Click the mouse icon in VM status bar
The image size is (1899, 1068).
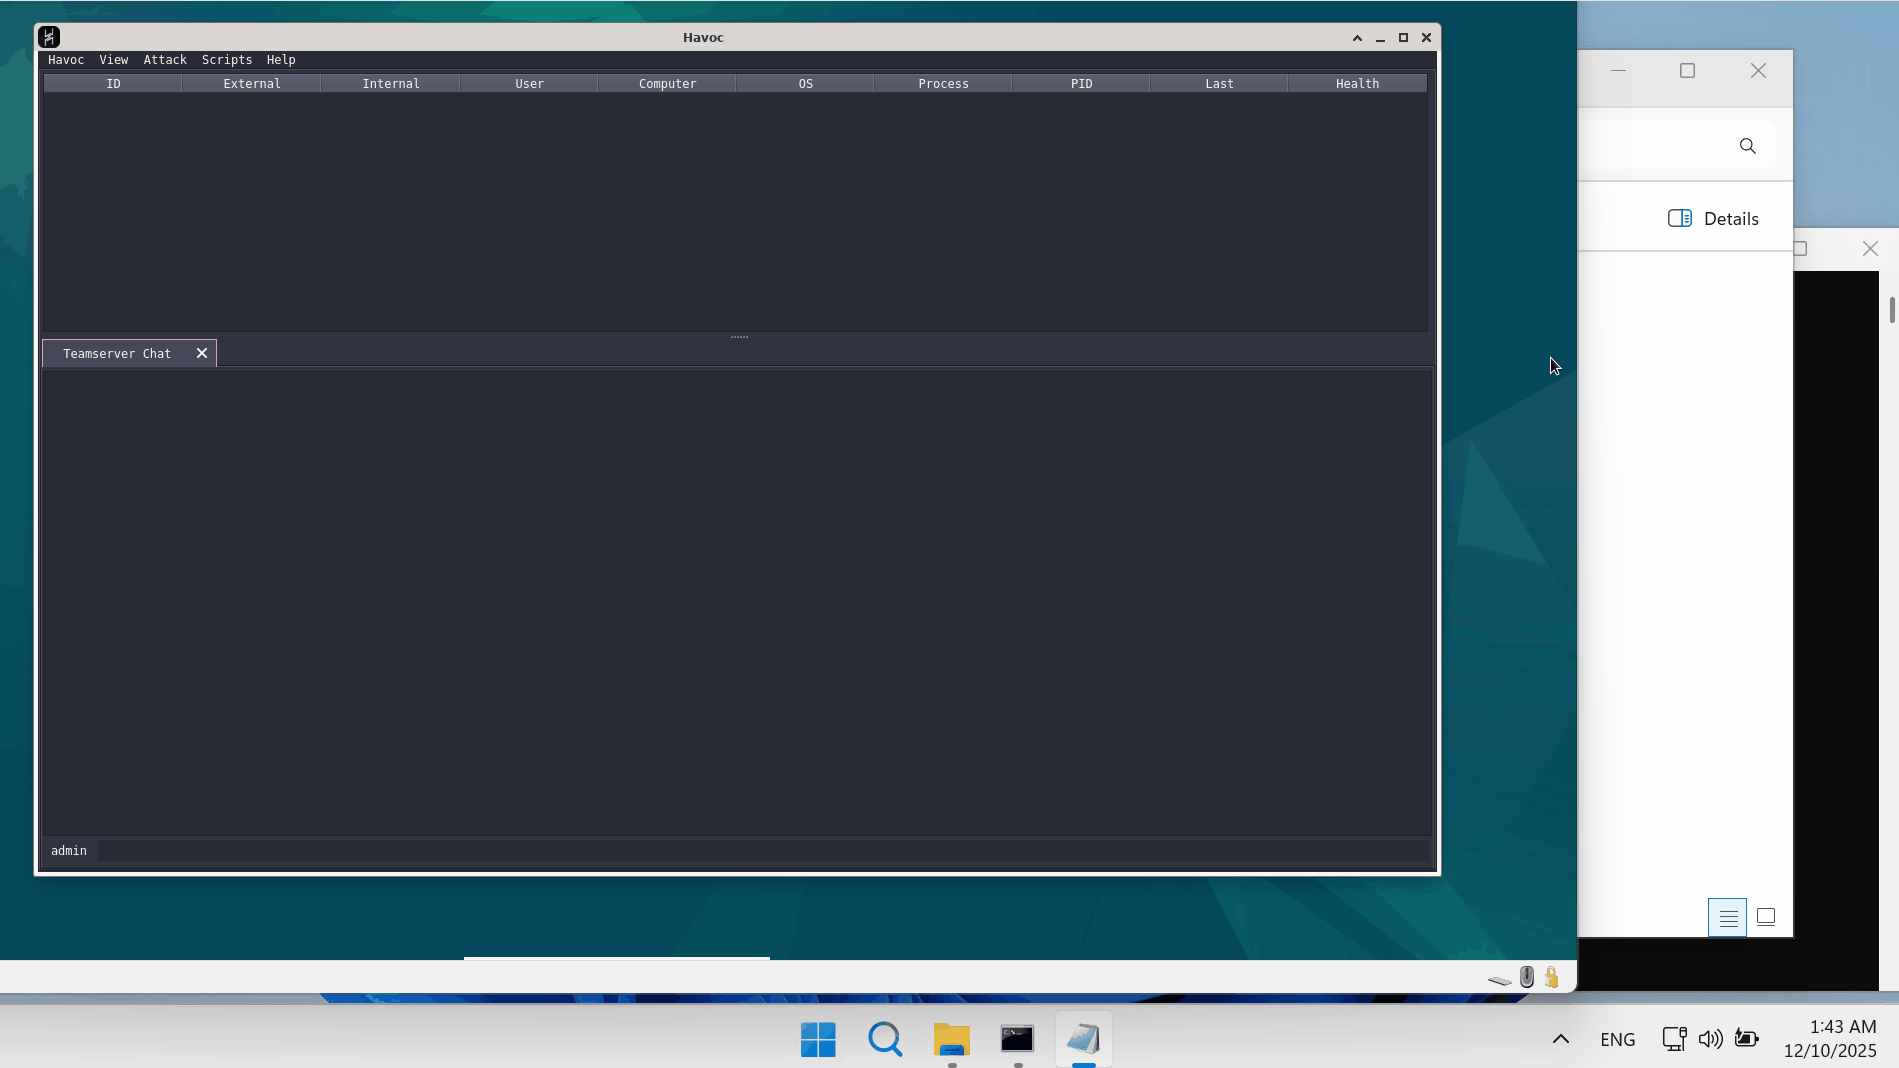click(x=1527, y=977)
